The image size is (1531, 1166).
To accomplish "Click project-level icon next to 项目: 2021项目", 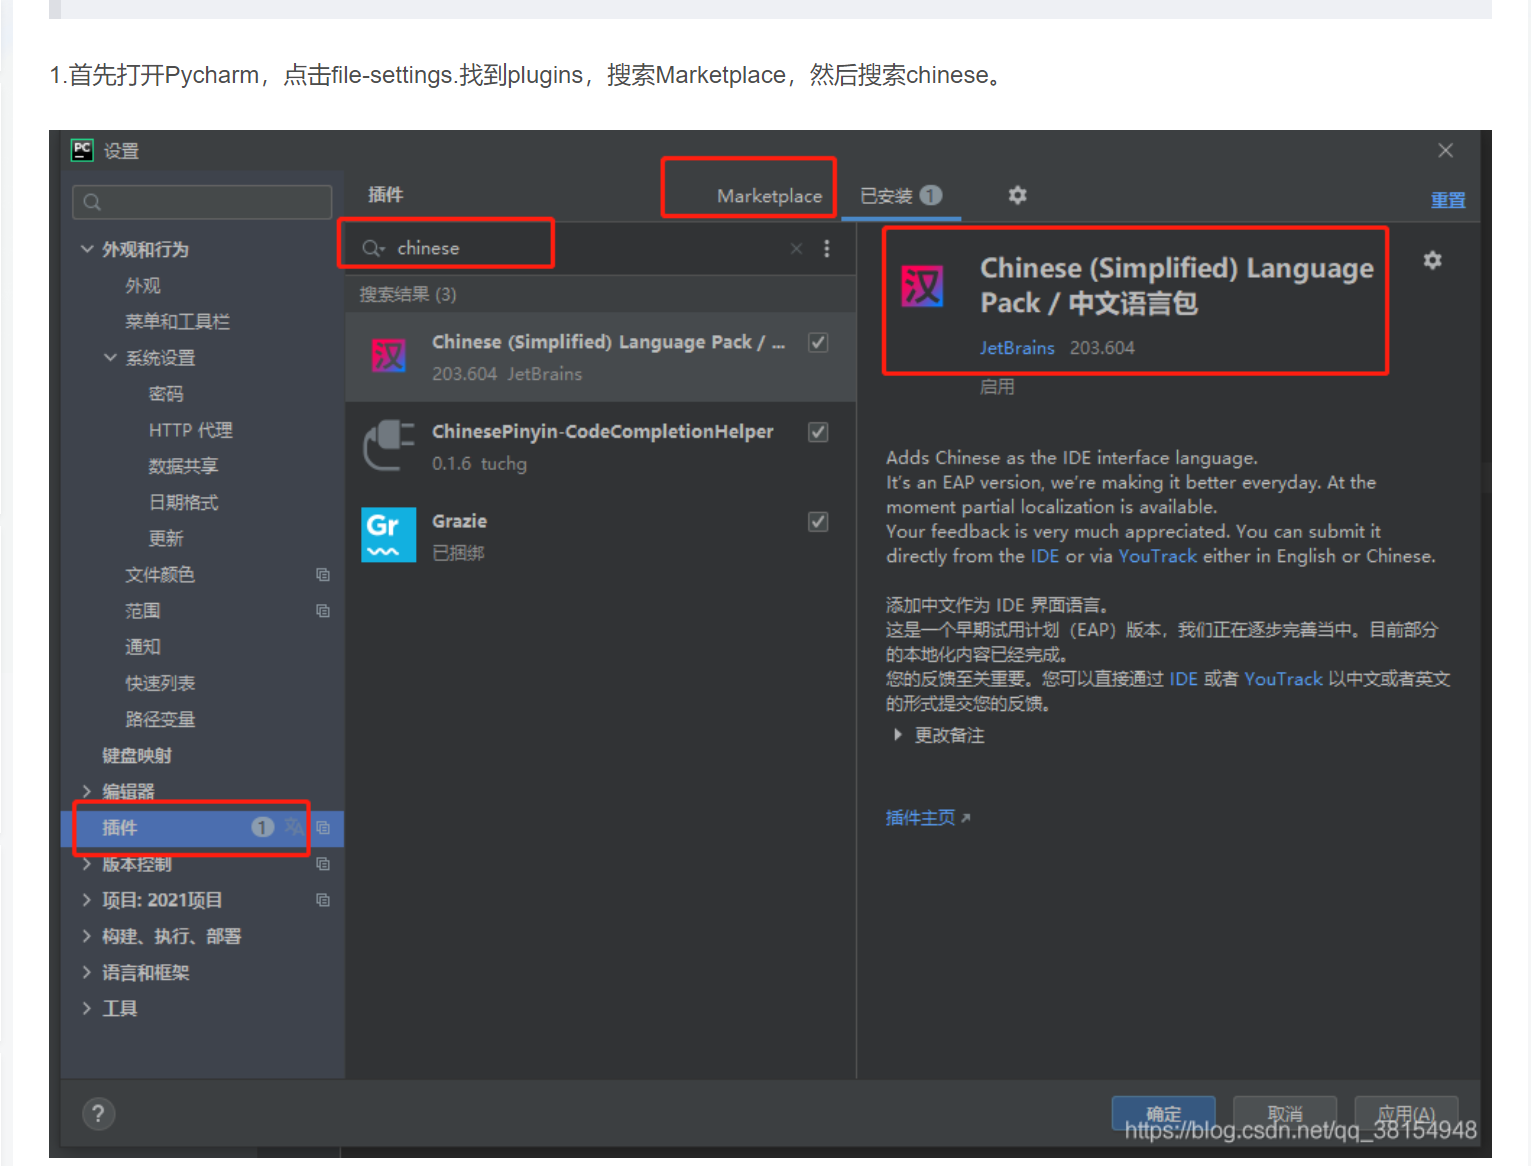I will click(322, 899).
